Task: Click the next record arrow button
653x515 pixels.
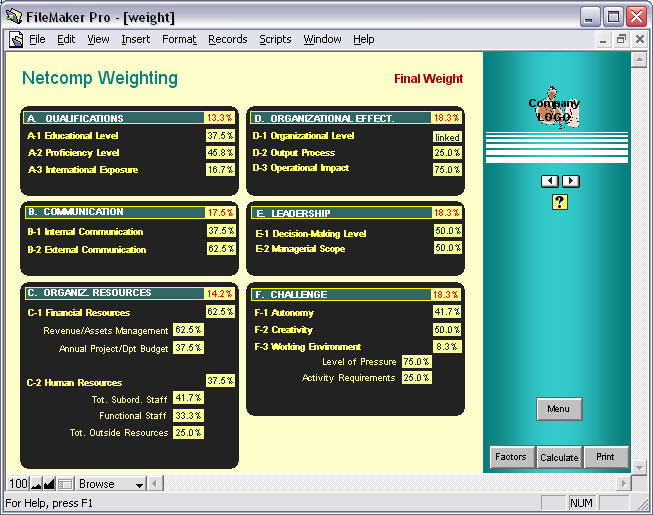Action: [x=570, y=181]
